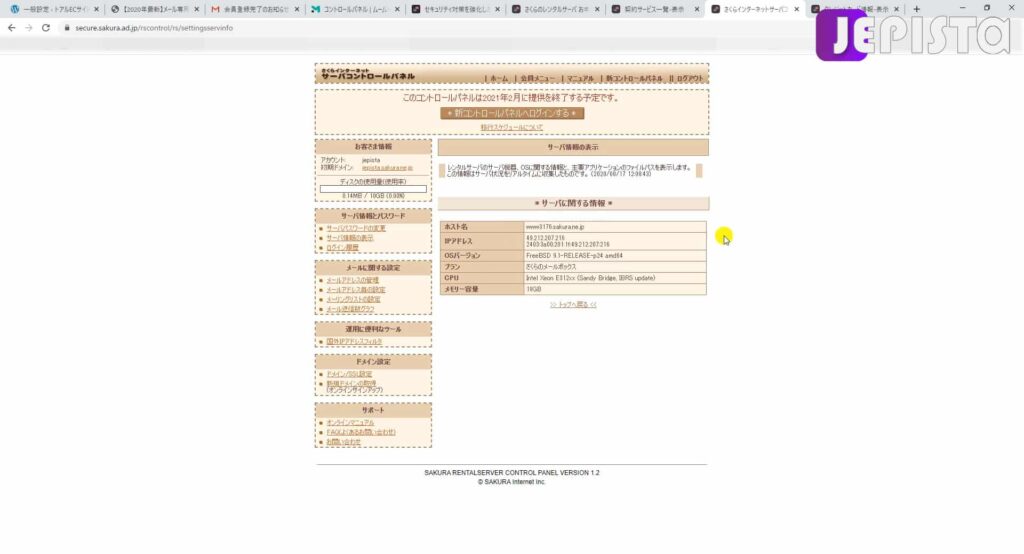The width and height of the screenshot is (1024, 554).
Task: Open メールアドレスの管理 link
Action: (353, 280)
